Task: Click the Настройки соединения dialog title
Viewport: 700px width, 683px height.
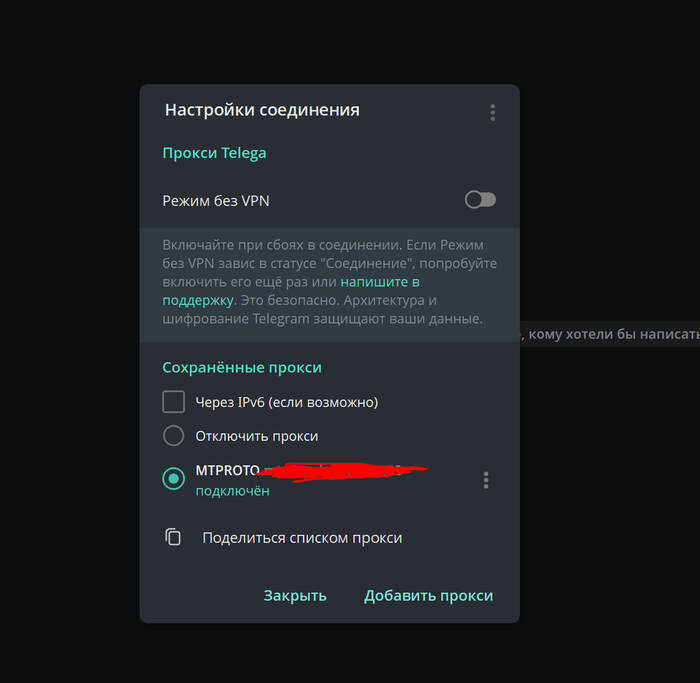Action: [x=262, y=110]
